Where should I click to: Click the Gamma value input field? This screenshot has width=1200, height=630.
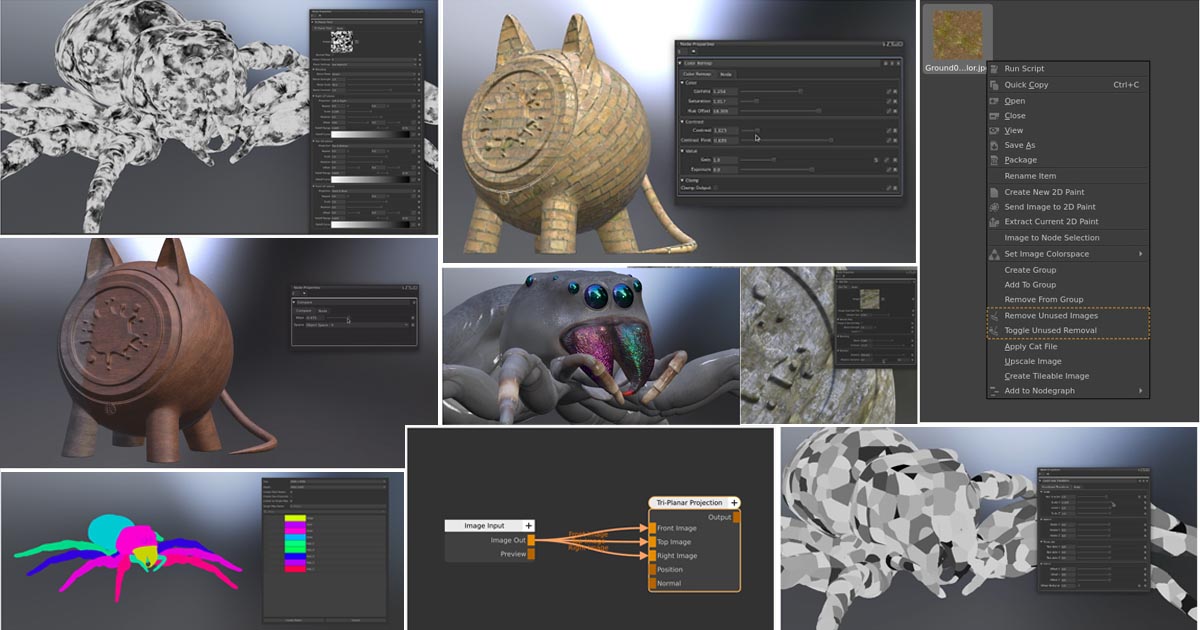[x=725, y=91]
